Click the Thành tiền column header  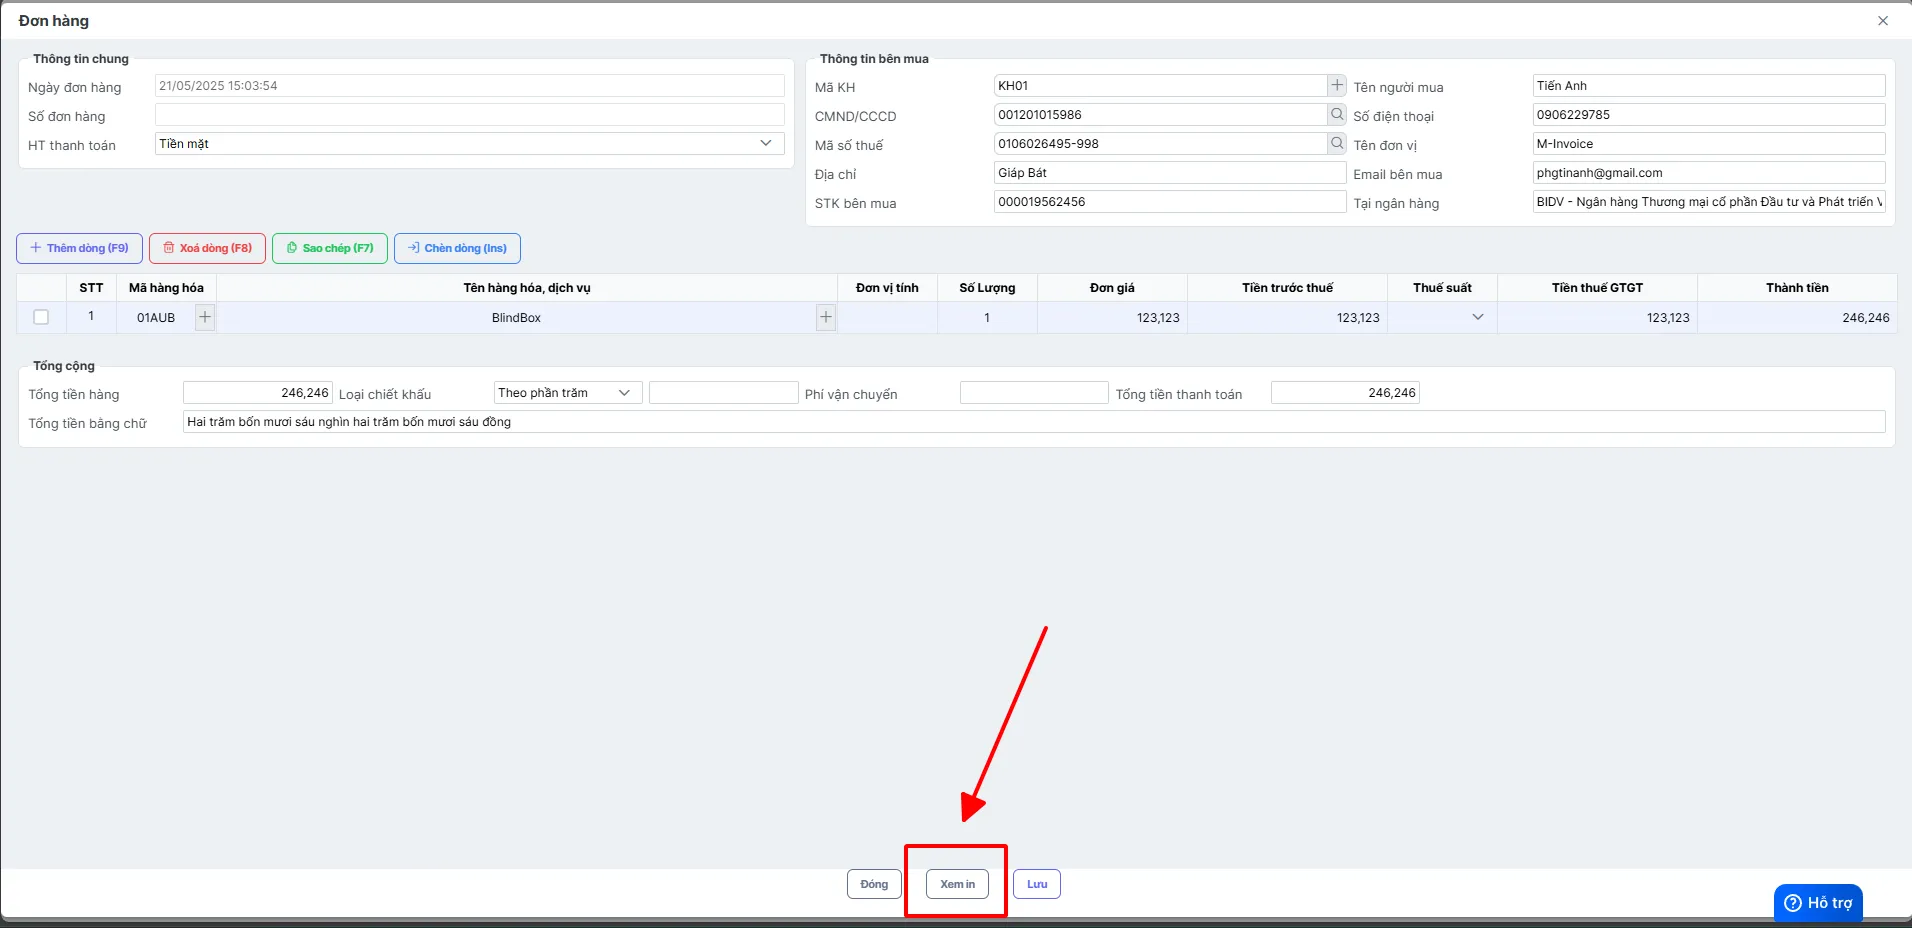click(x=1797, y=288)
